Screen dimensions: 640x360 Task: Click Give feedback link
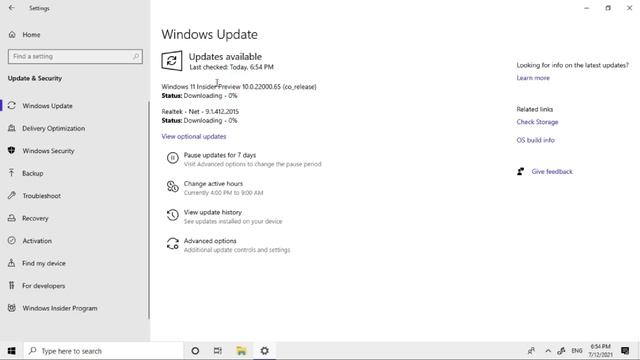552,172
